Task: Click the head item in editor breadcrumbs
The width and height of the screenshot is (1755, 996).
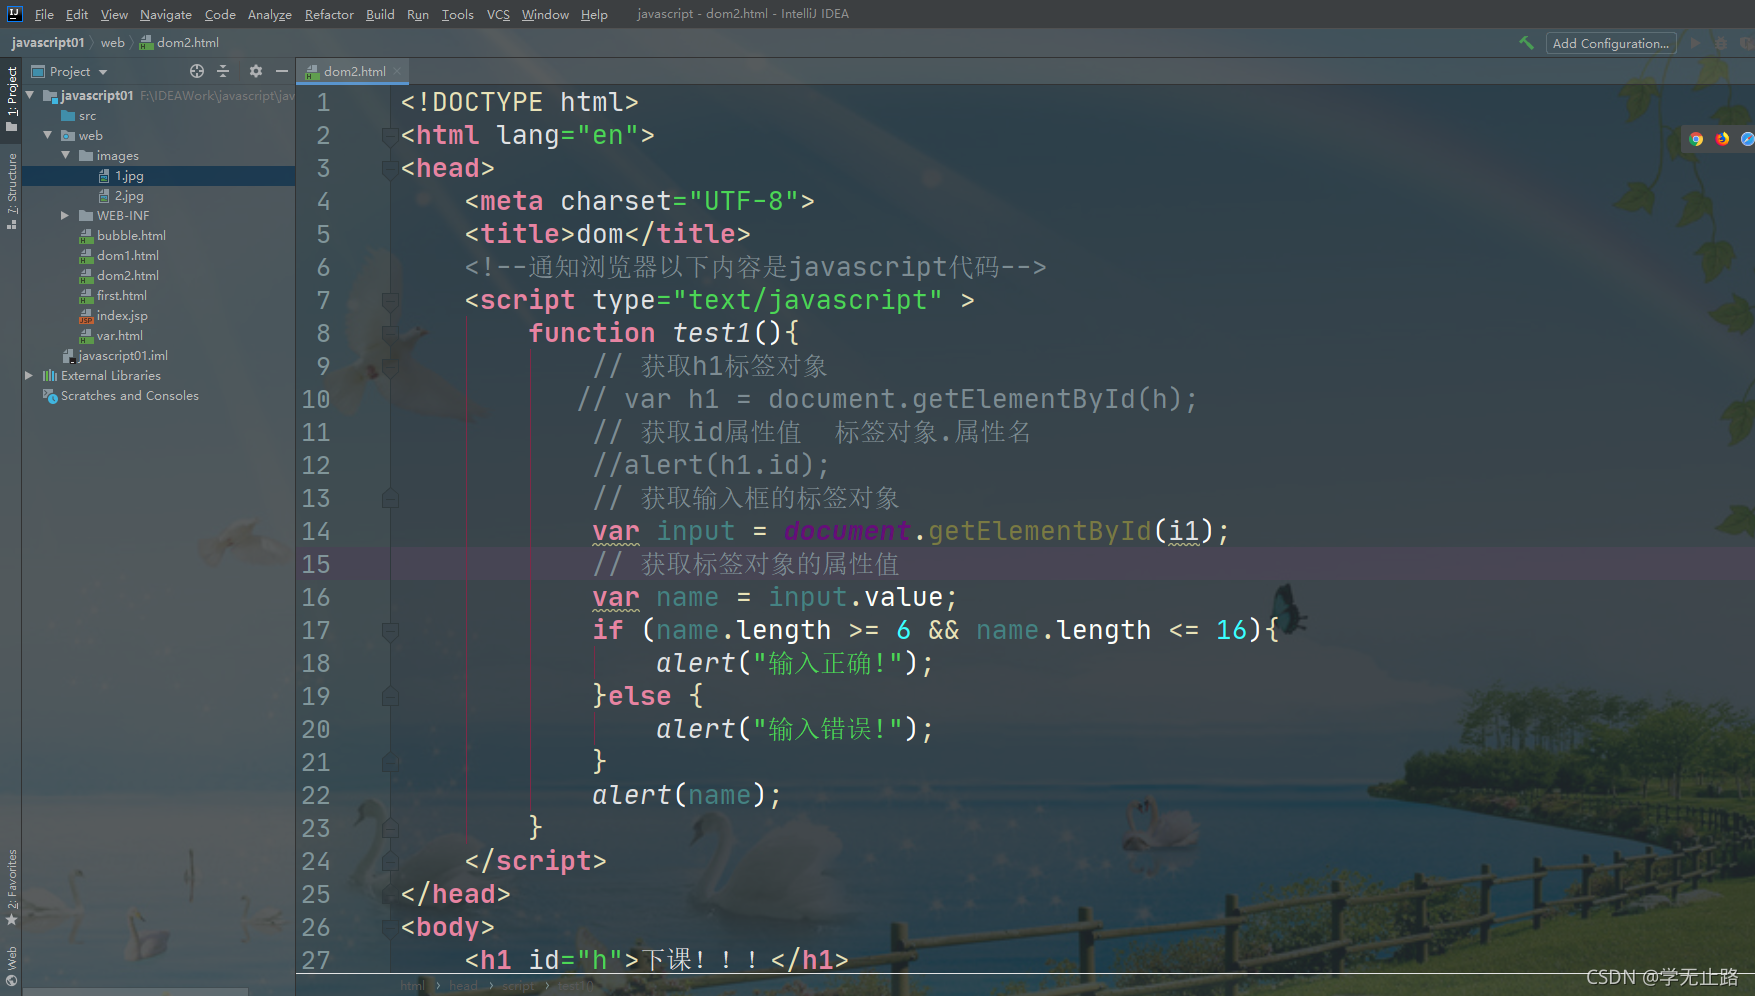Action: tap(463, 986)
